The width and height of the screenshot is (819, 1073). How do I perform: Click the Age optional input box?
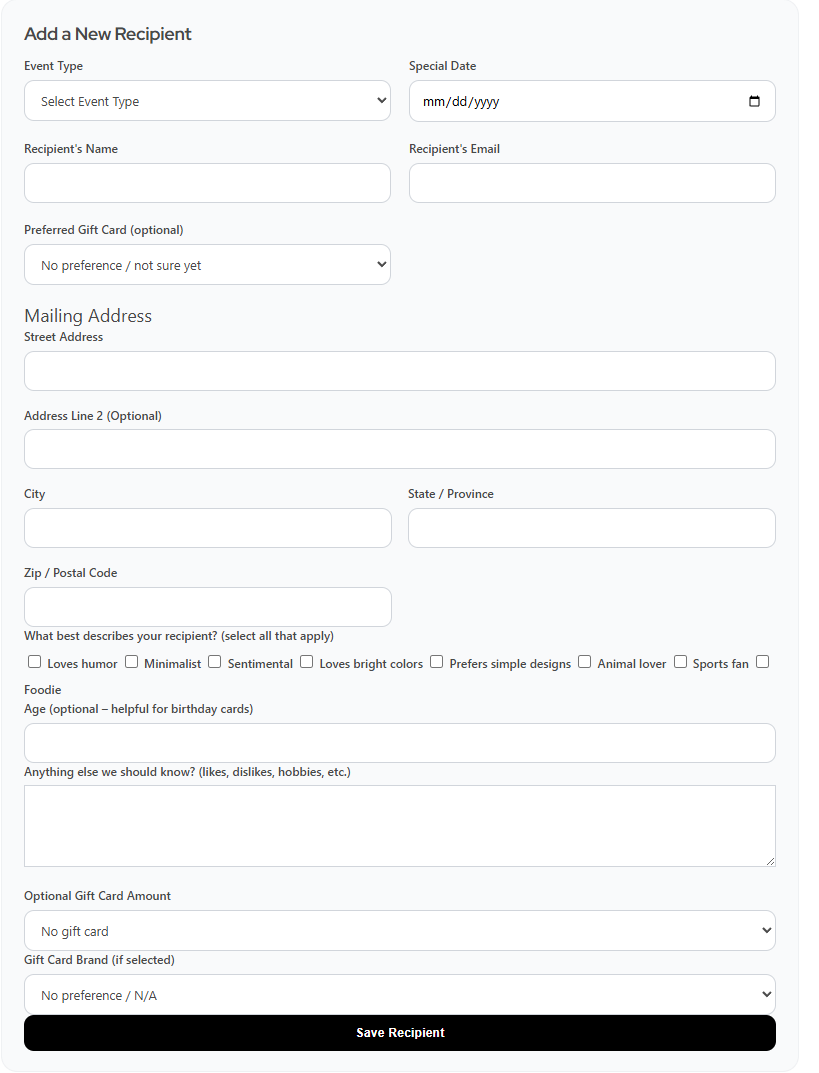click(x=399, y=743)
